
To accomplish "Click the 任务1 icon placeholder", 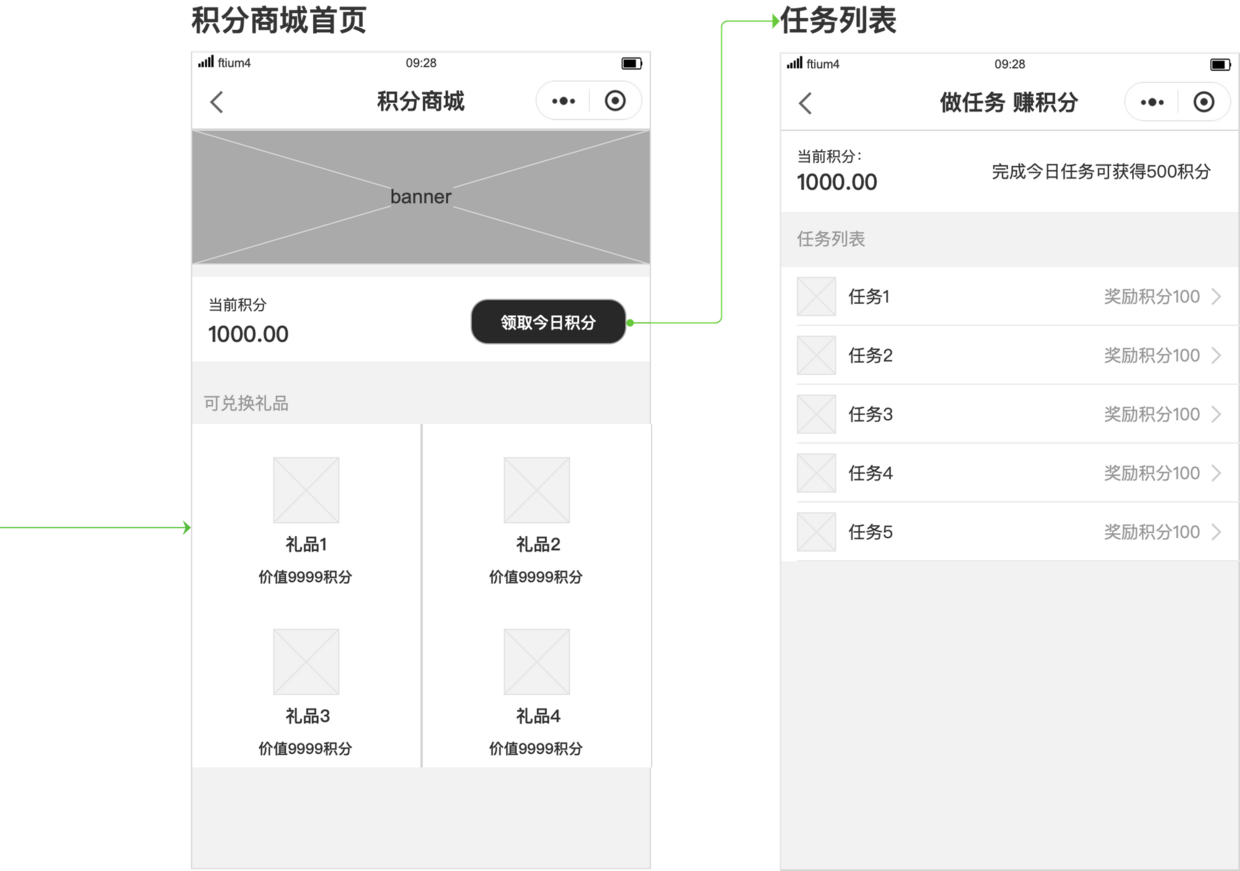I will tap(816, 297).
